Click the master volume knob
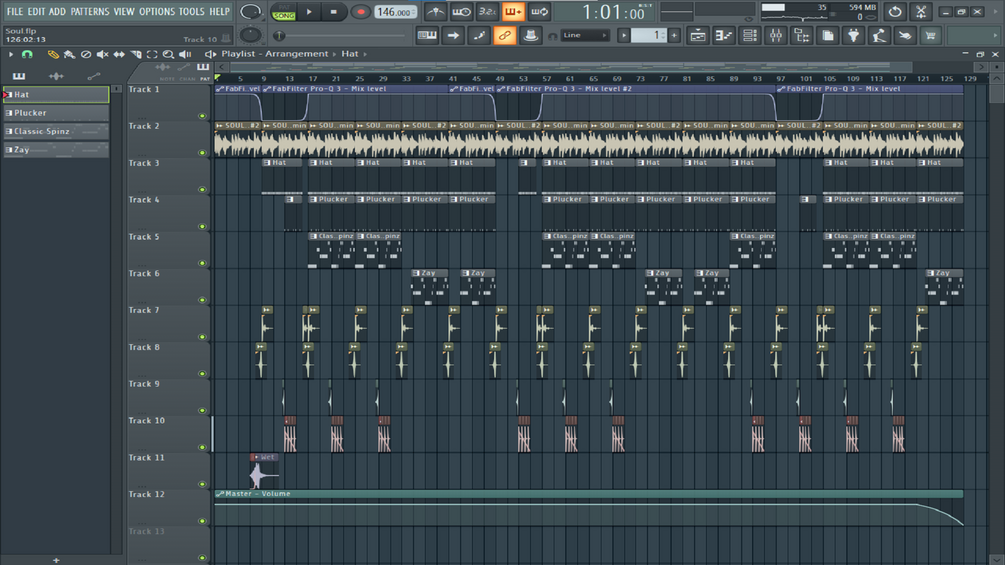The height and width of the screenshot is (565, 1005). [x=250, y=12]
